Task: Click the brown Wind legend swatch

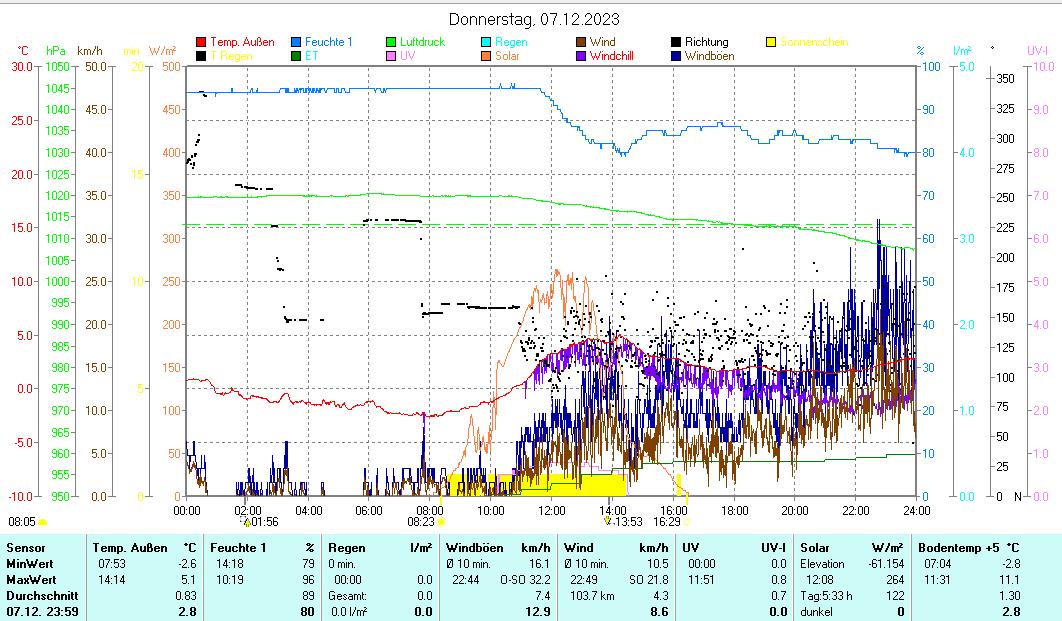Action: point(581,43)
